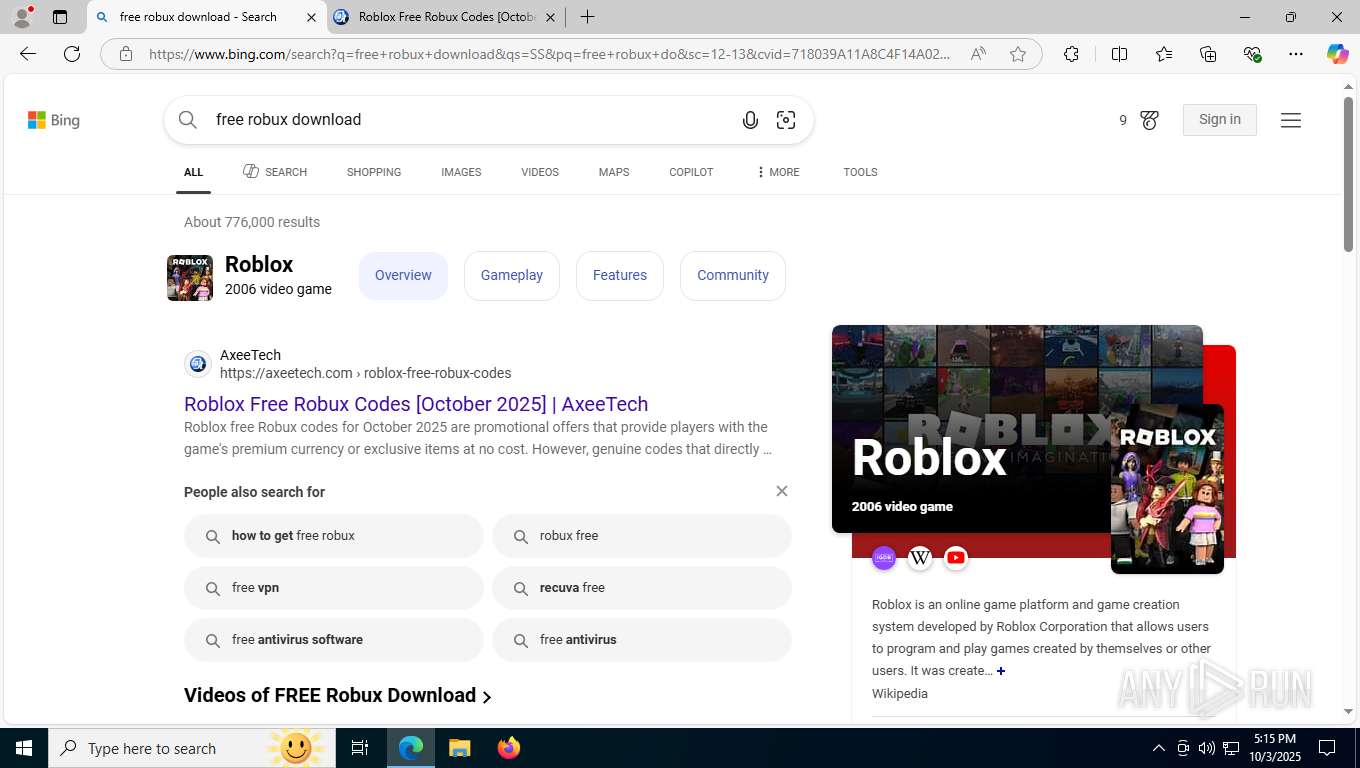The image size is (1360, 768).
Task: Open Edge Settings and more menu
Action: point(1296,54)
